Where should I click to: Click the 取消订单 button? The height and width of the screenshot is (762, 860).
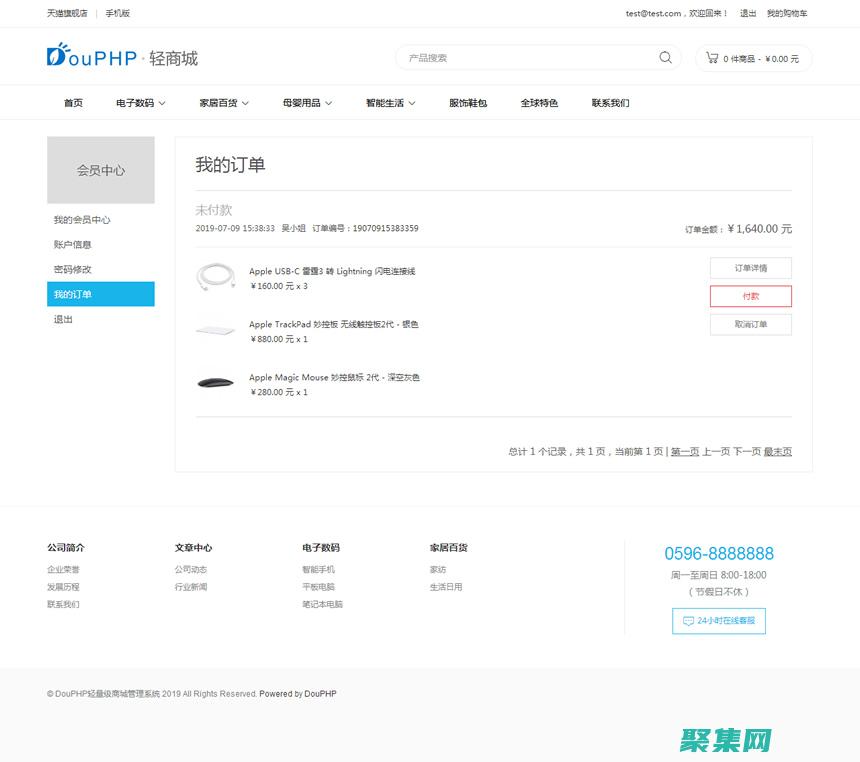(750, 324)
